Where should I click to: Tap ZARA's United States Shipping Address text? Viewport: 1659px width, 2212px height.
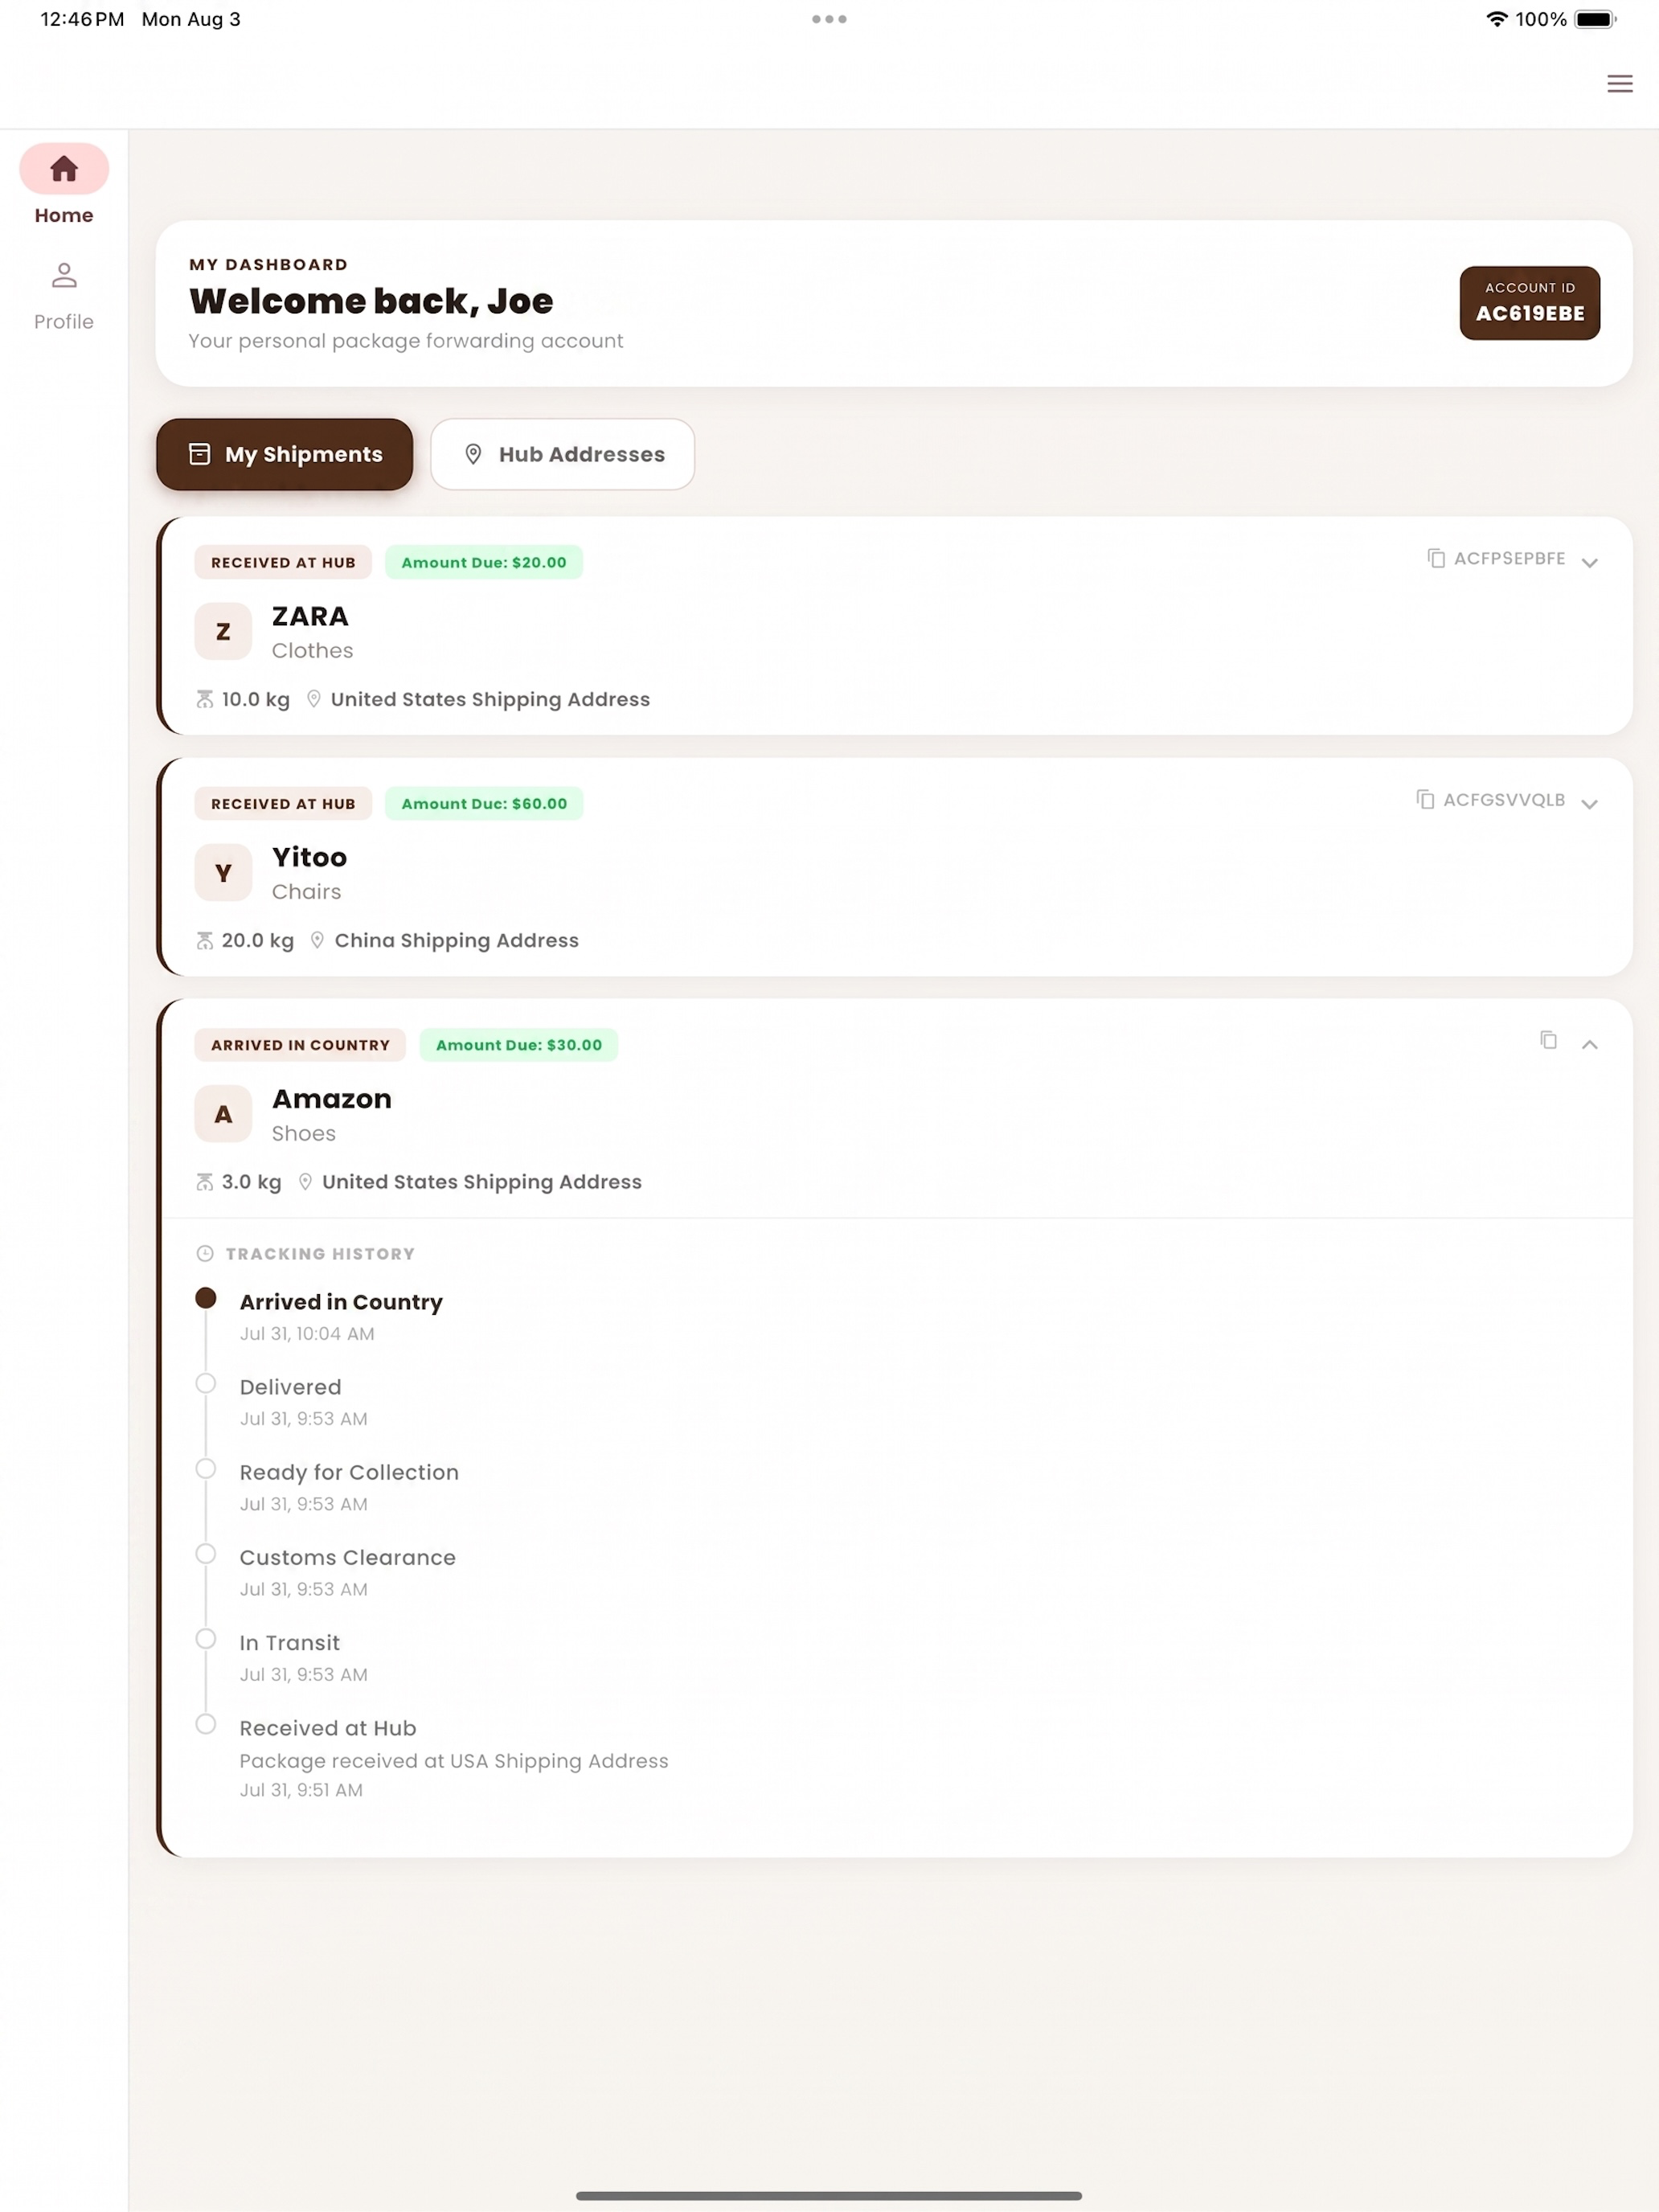coord(490,699)
